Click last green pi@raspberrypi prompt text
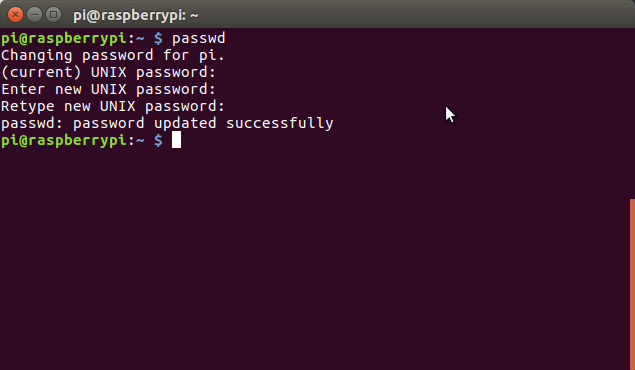Viewport: 635px width, 370px height. 64,141
